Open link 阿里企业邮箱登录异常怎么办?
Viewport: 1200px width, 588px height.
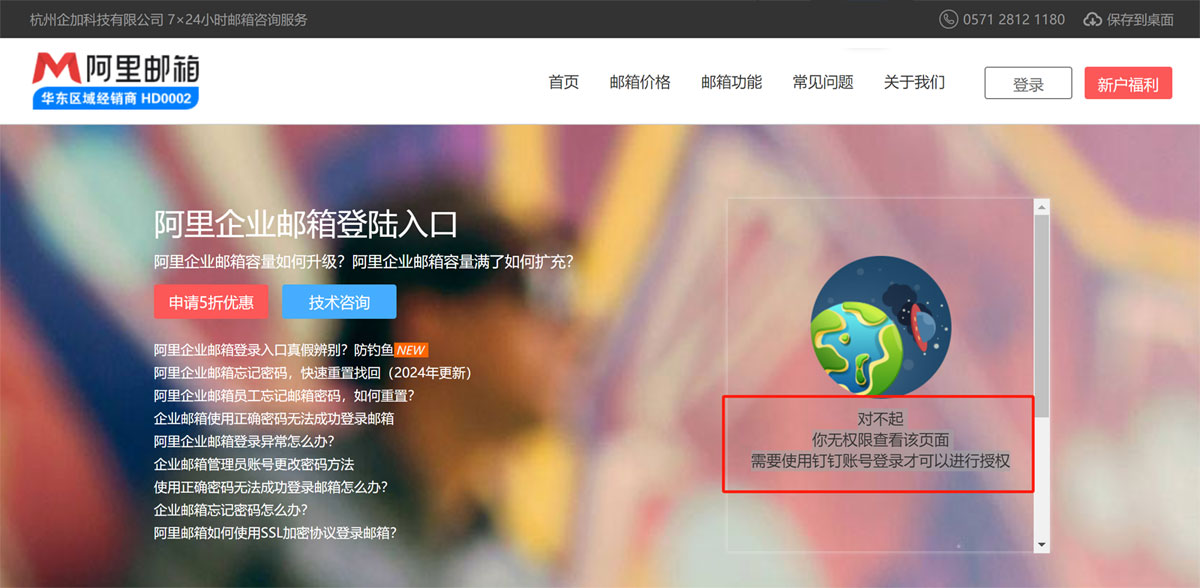[x=244, y=441]
